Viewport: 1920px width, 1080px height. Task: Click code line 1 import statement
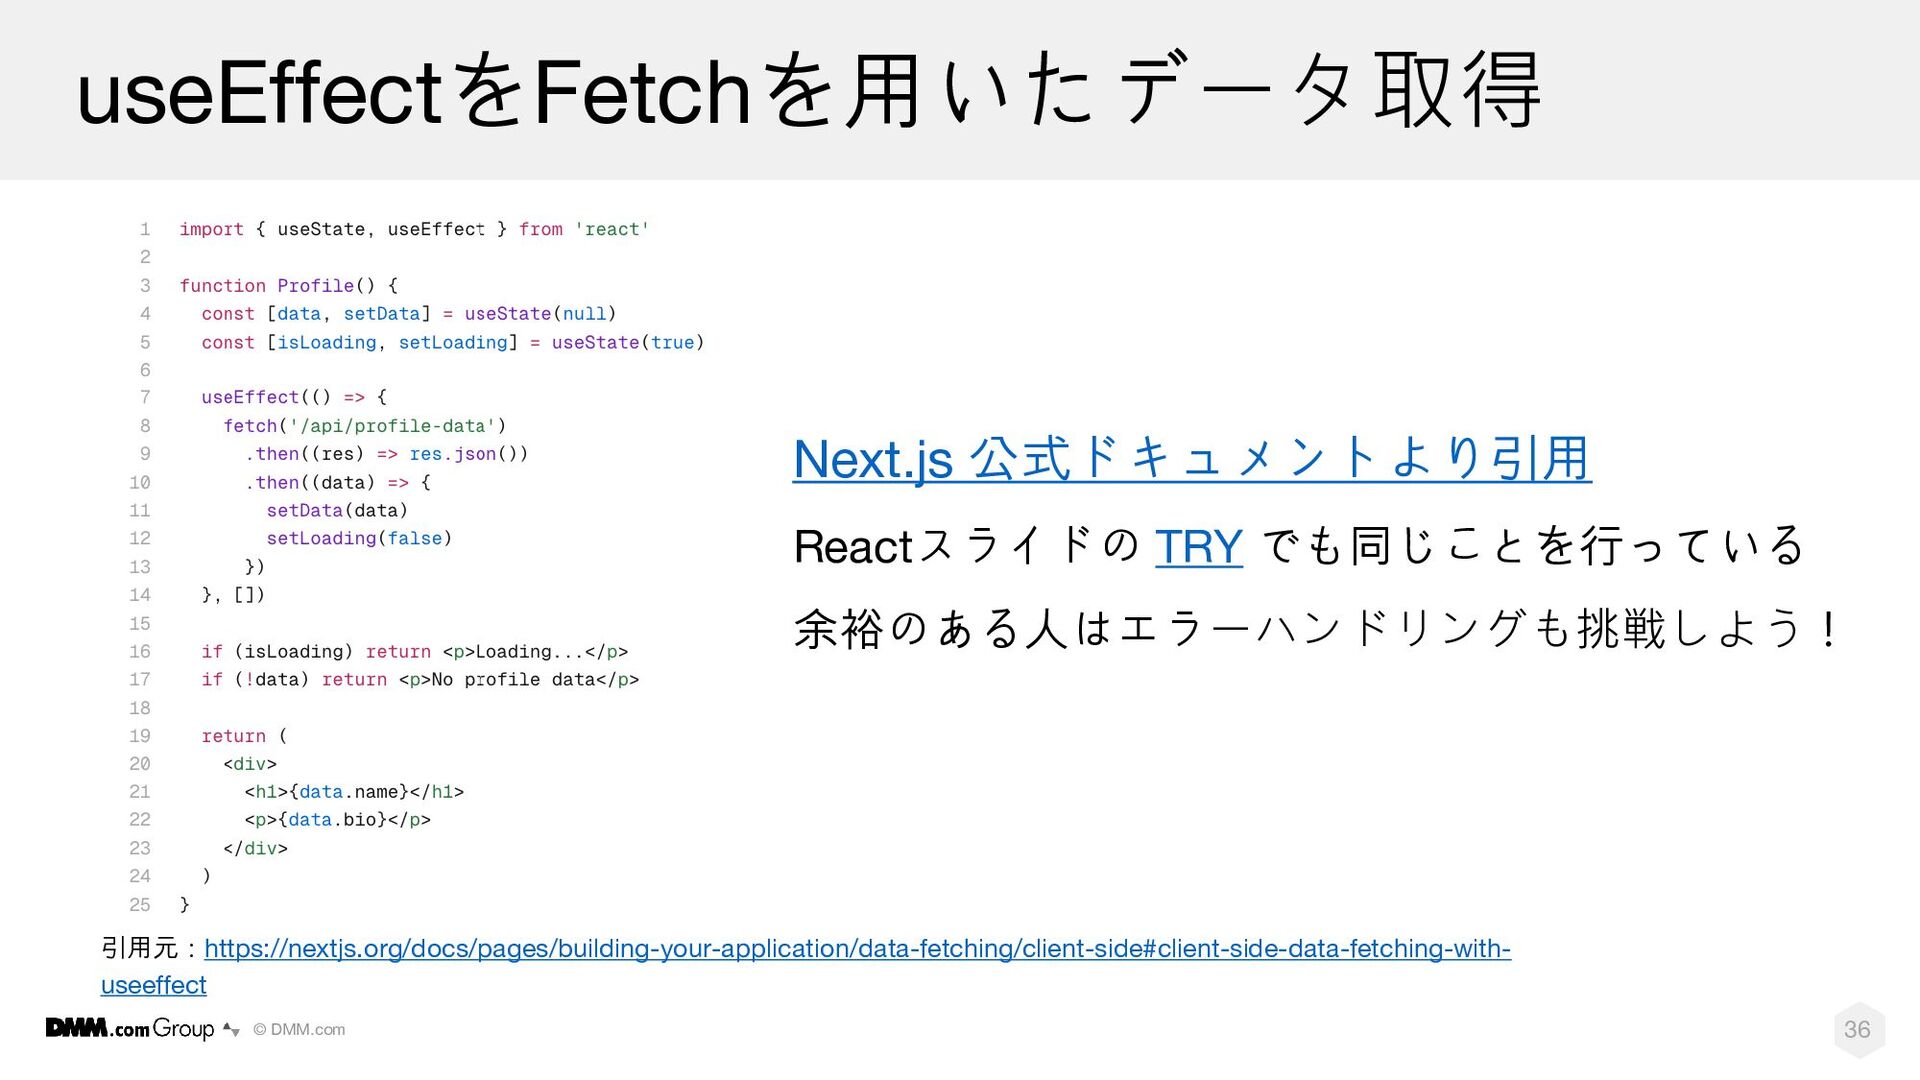(414, 229)
